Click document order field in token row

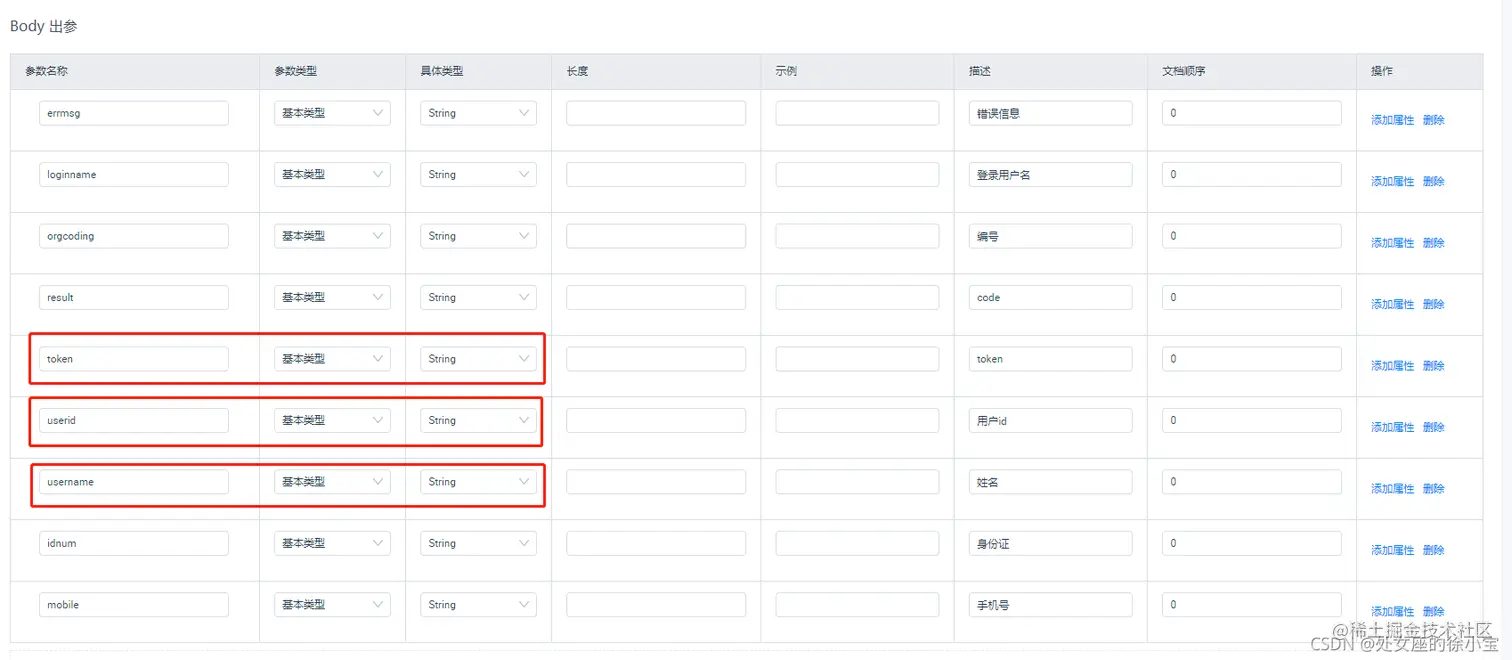pyautogui.click(x=1252, y=359)
